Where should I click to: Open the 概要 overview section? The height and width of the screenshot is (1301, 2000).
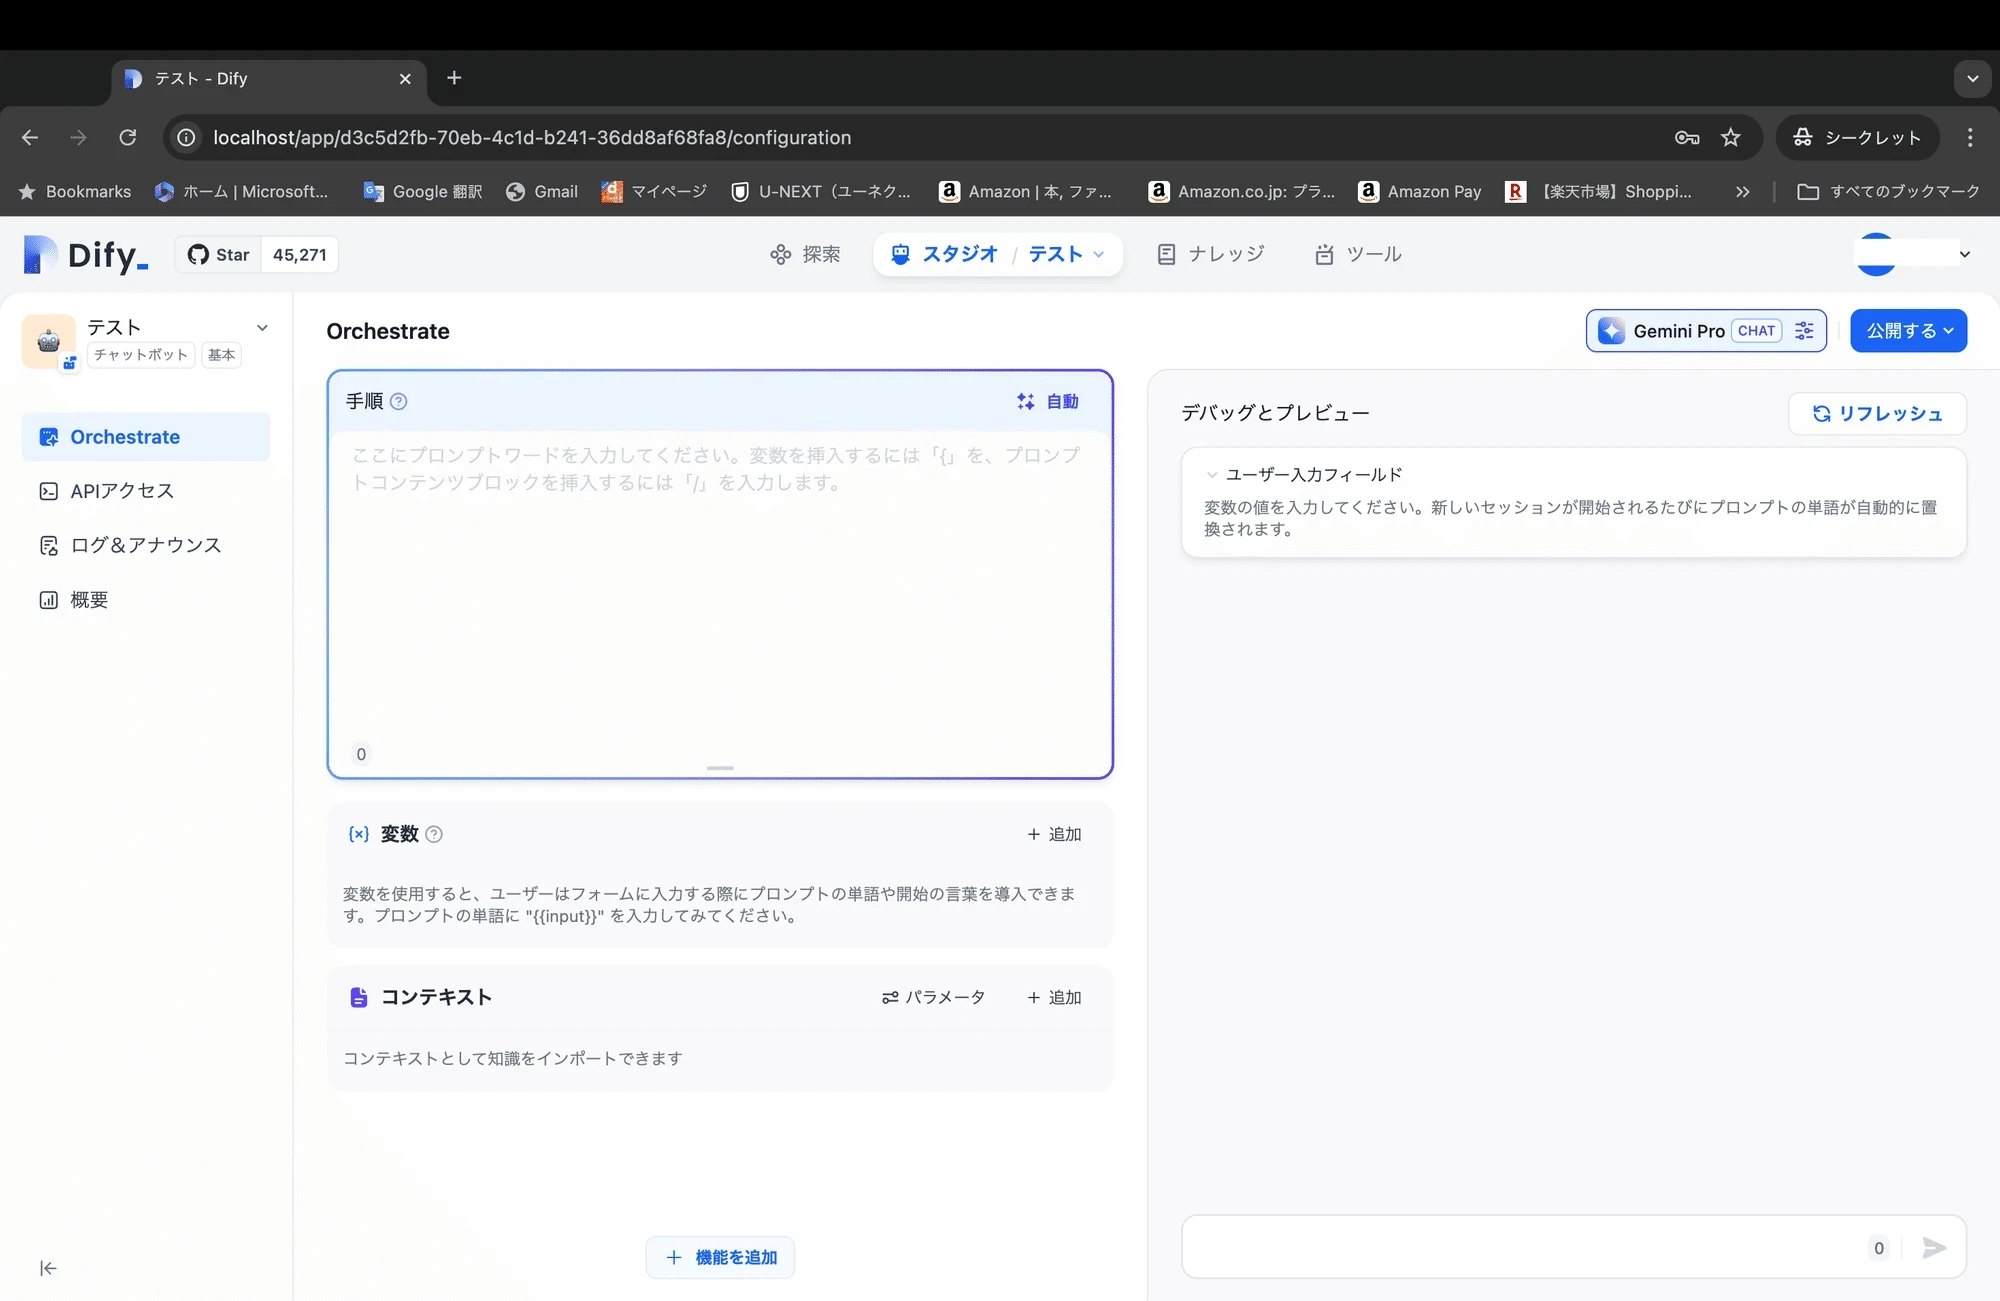click(90, 599)
